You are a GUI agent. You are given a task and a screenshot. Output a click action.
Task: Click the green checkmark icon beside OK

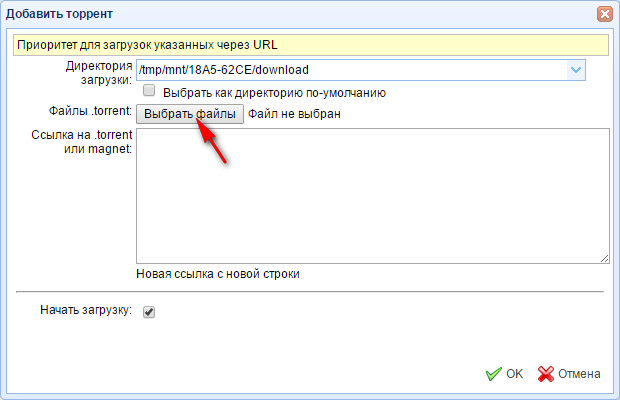pos(493,374)
